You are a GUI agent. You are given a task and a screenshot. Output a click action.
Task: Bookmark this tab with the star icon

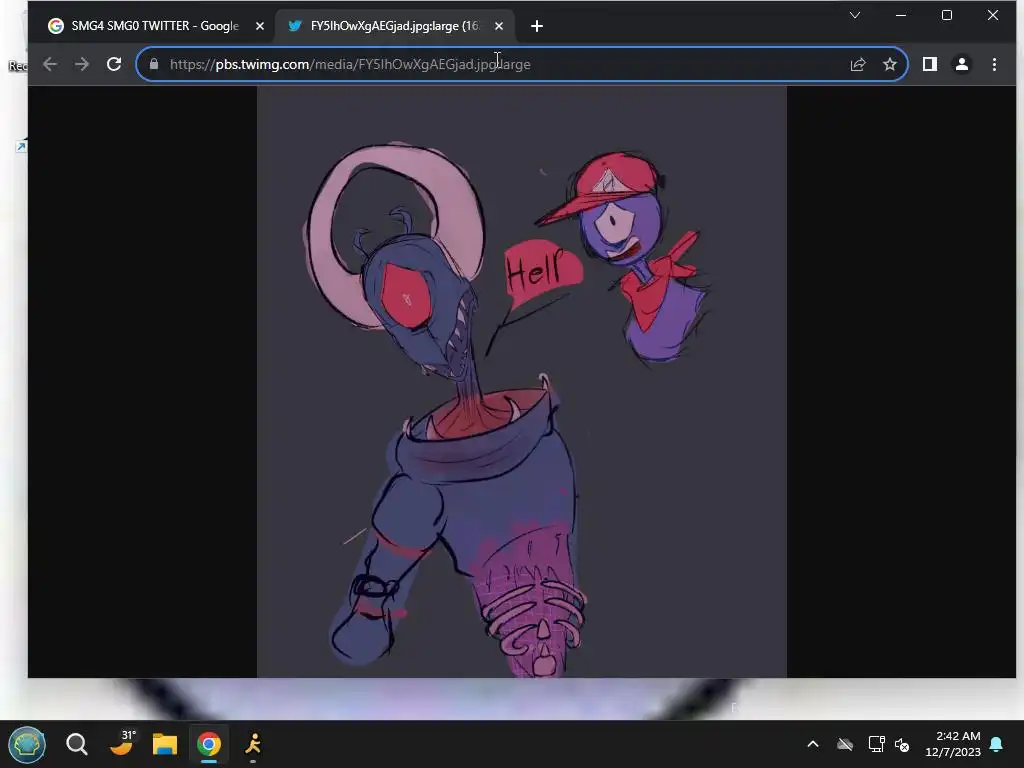pyautogui.click(x=889, y=64)
